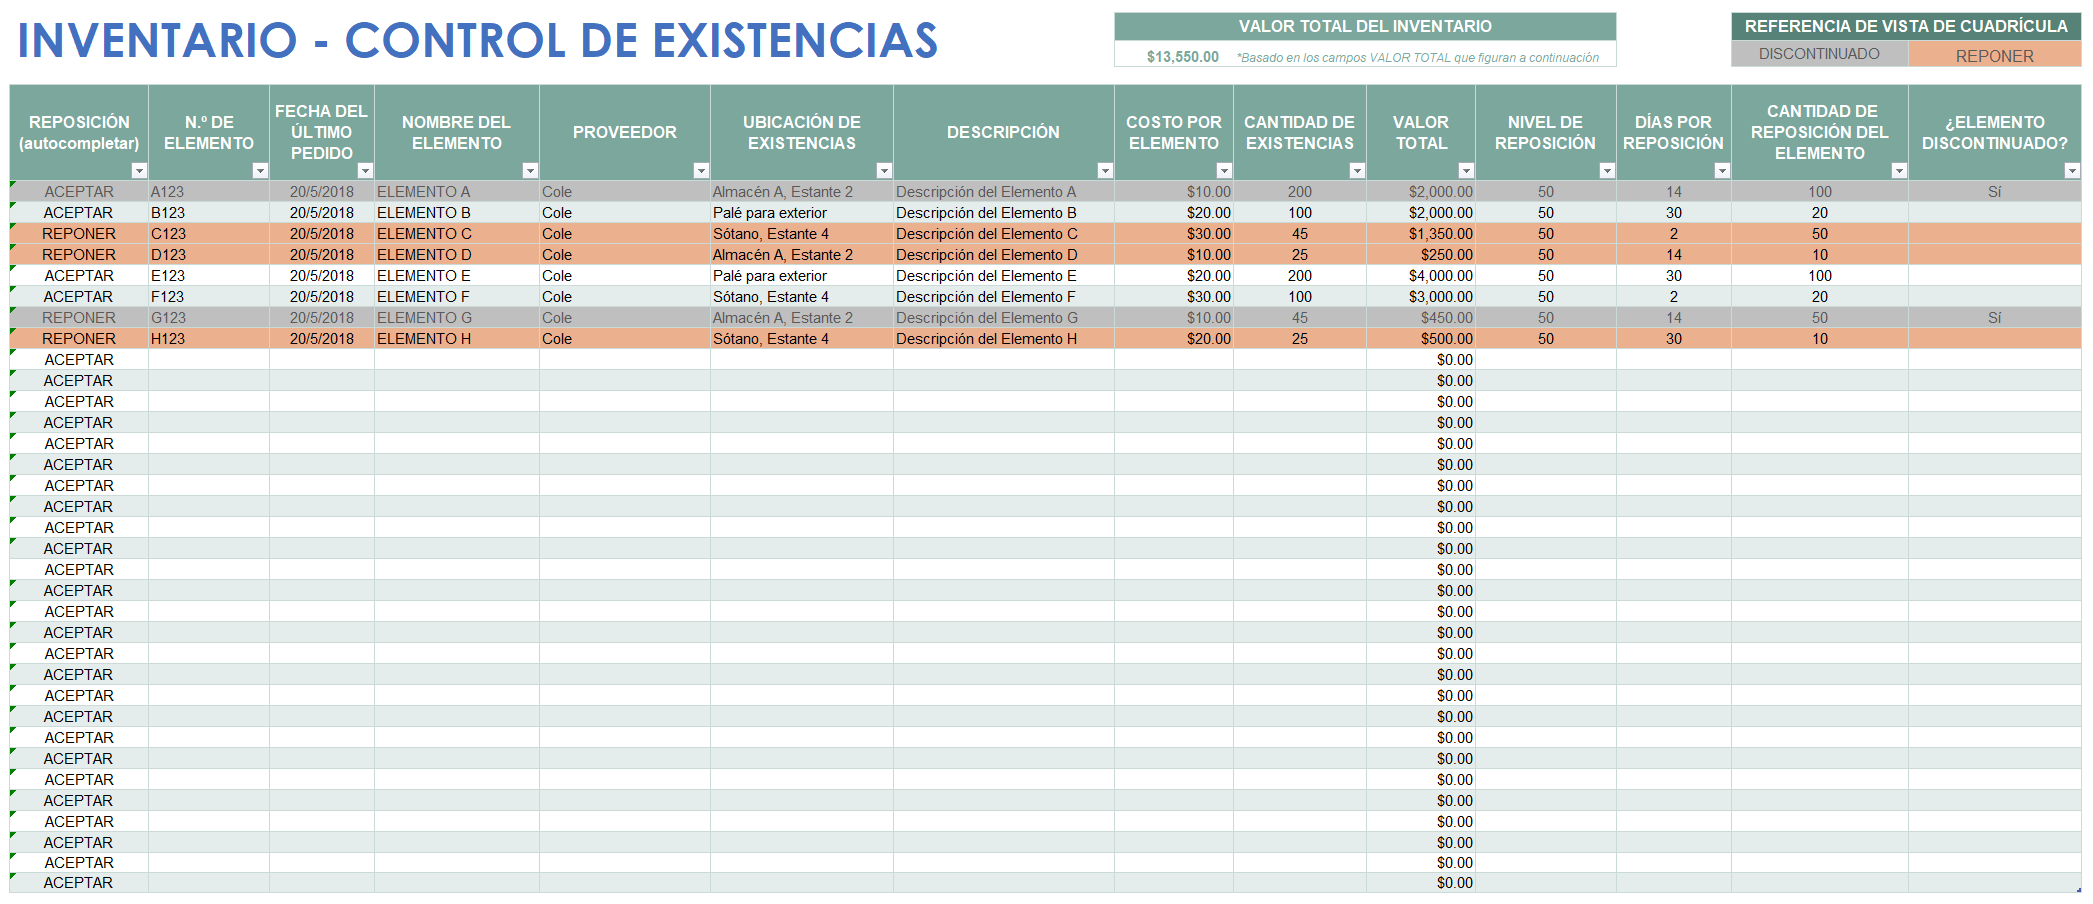Select Descripción del Elemento G cell
This screenshot has width=2093, height=904.
pos(1004,318)
